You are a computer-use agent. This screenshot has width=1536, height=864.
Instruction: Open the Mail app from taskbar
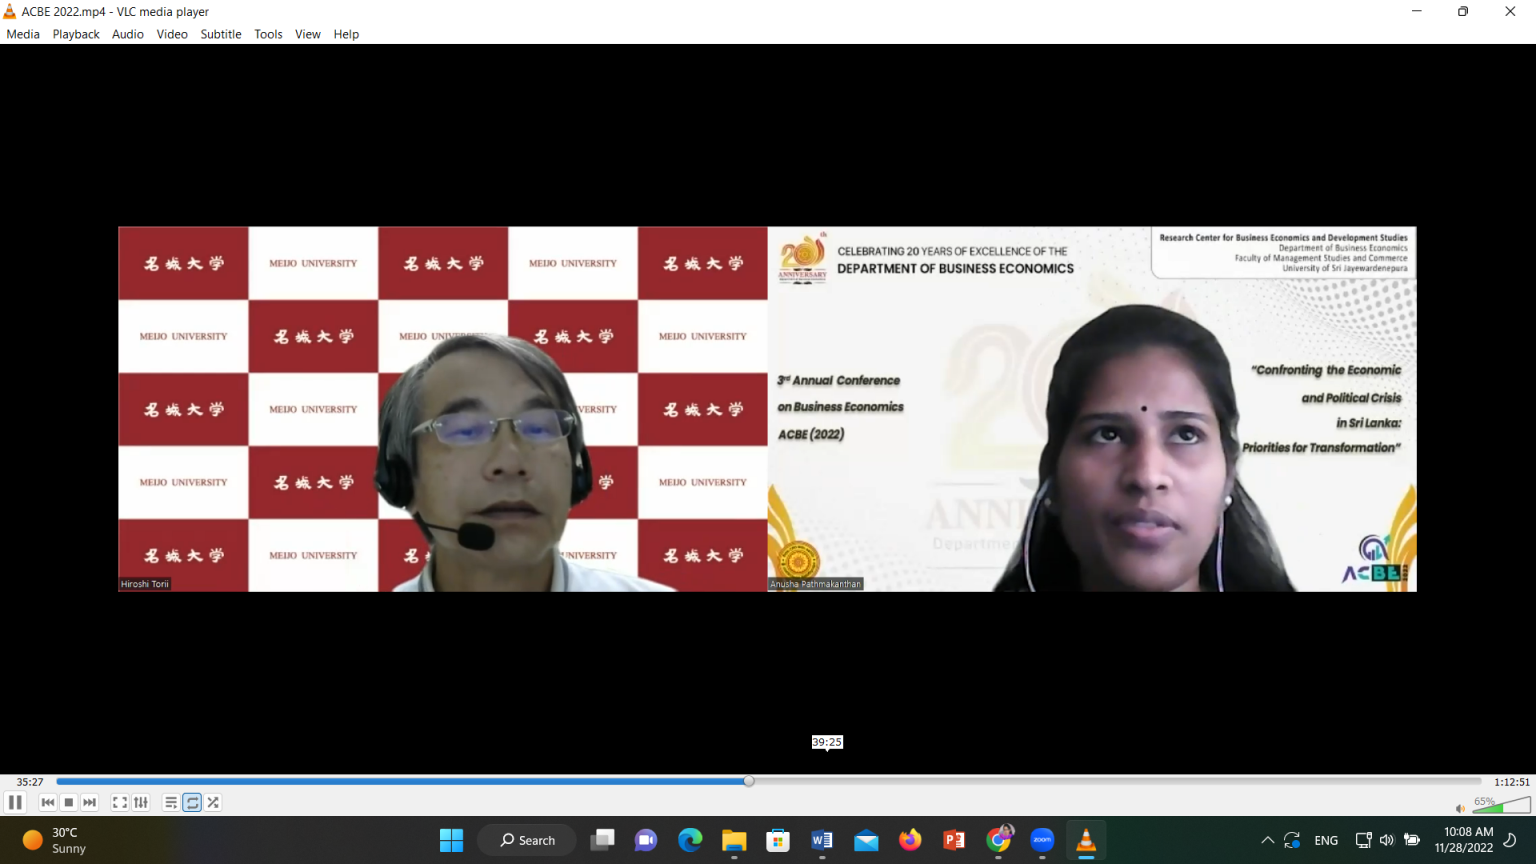[866, 840]
